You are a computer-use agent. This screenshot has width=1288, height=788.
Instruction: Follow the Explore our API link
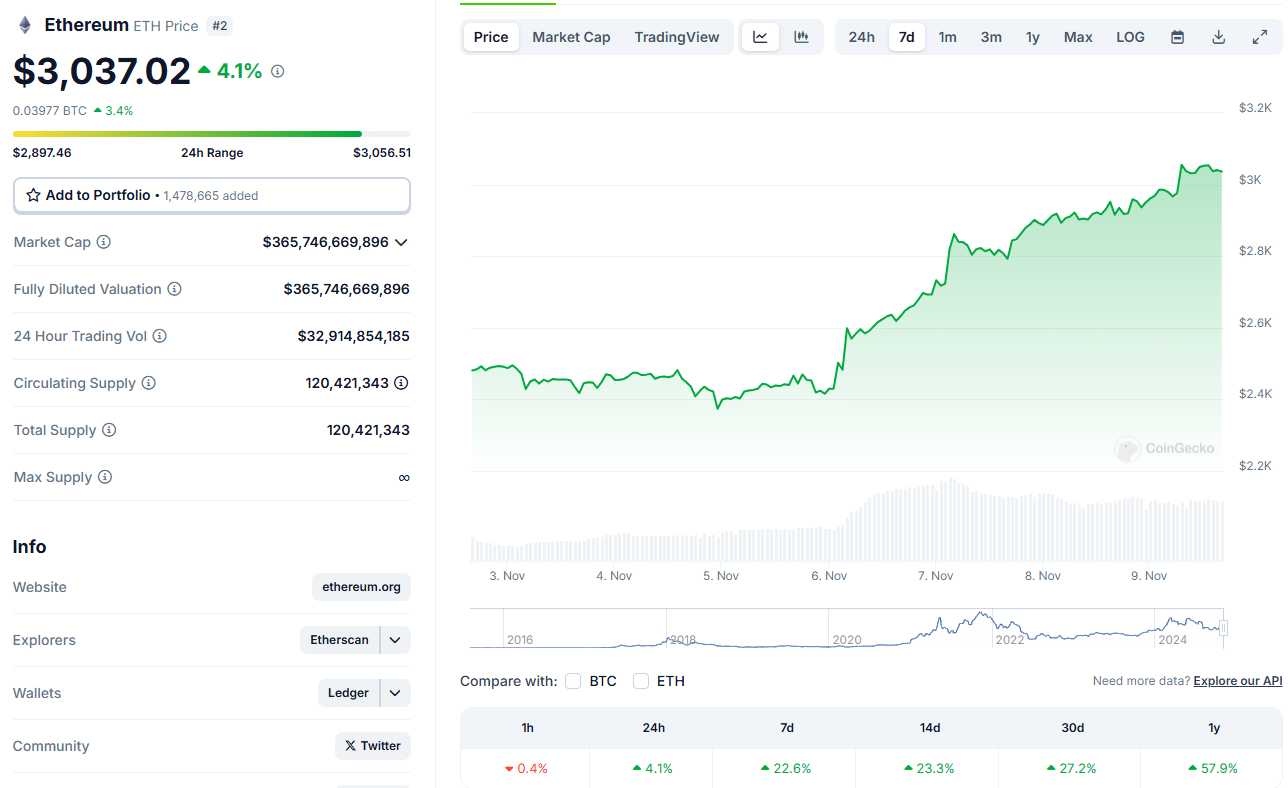[x=1238, y=681]
